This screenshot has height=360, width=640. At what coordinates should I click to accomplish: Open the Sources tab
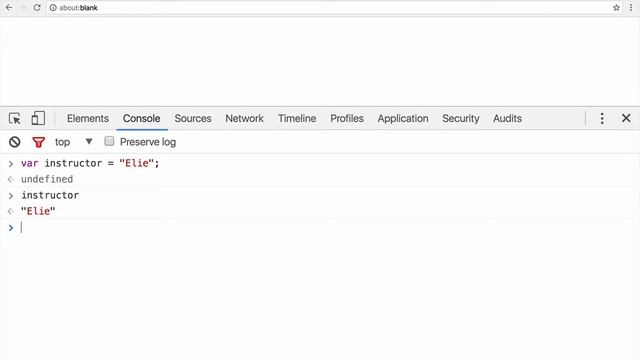[193, 118]
